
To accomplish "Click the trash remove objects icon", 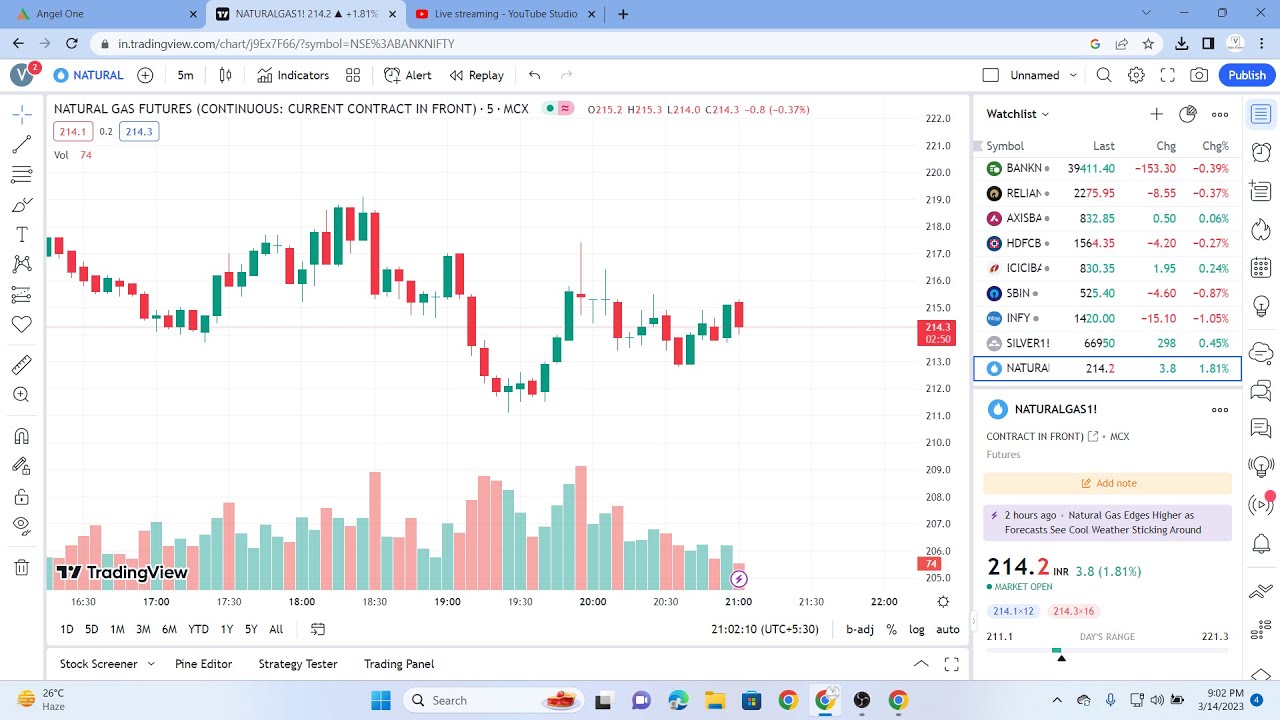I will point(21,568).
